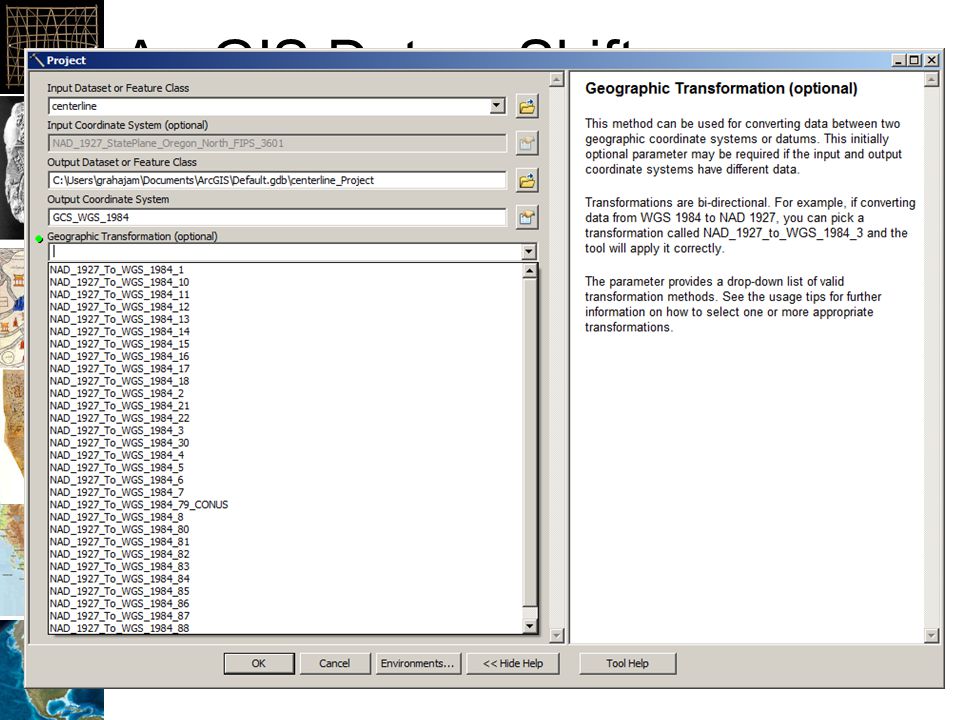Maximize the Project dialog window
960x720 pixels.
[x=915, y=60]
